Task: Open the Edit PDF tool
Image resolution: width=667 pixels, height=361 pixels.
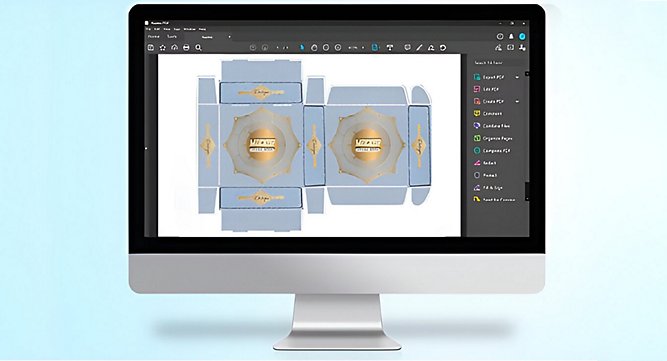Action: 486,89
